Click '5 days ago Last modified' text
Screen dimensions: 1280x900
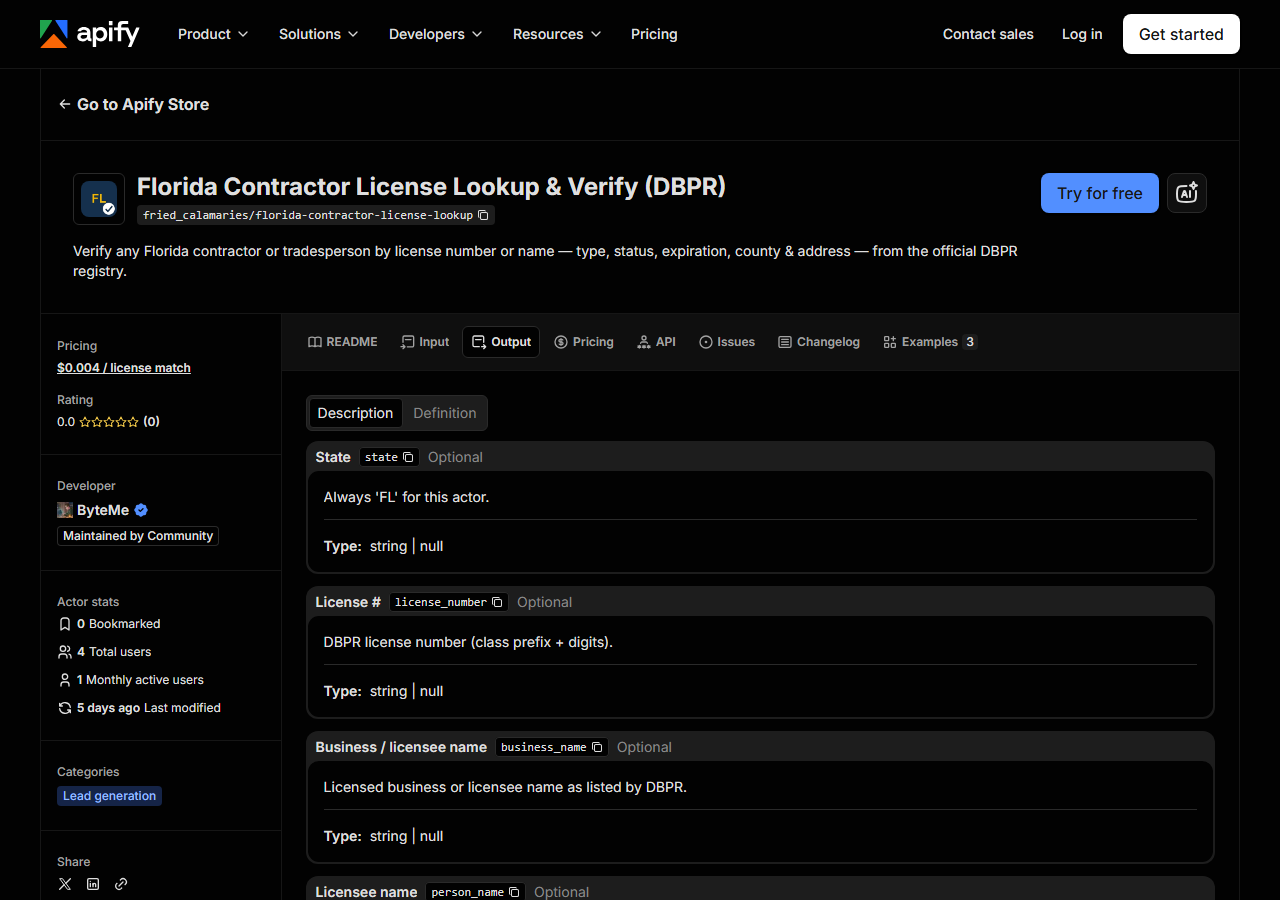tap(139, 708)
